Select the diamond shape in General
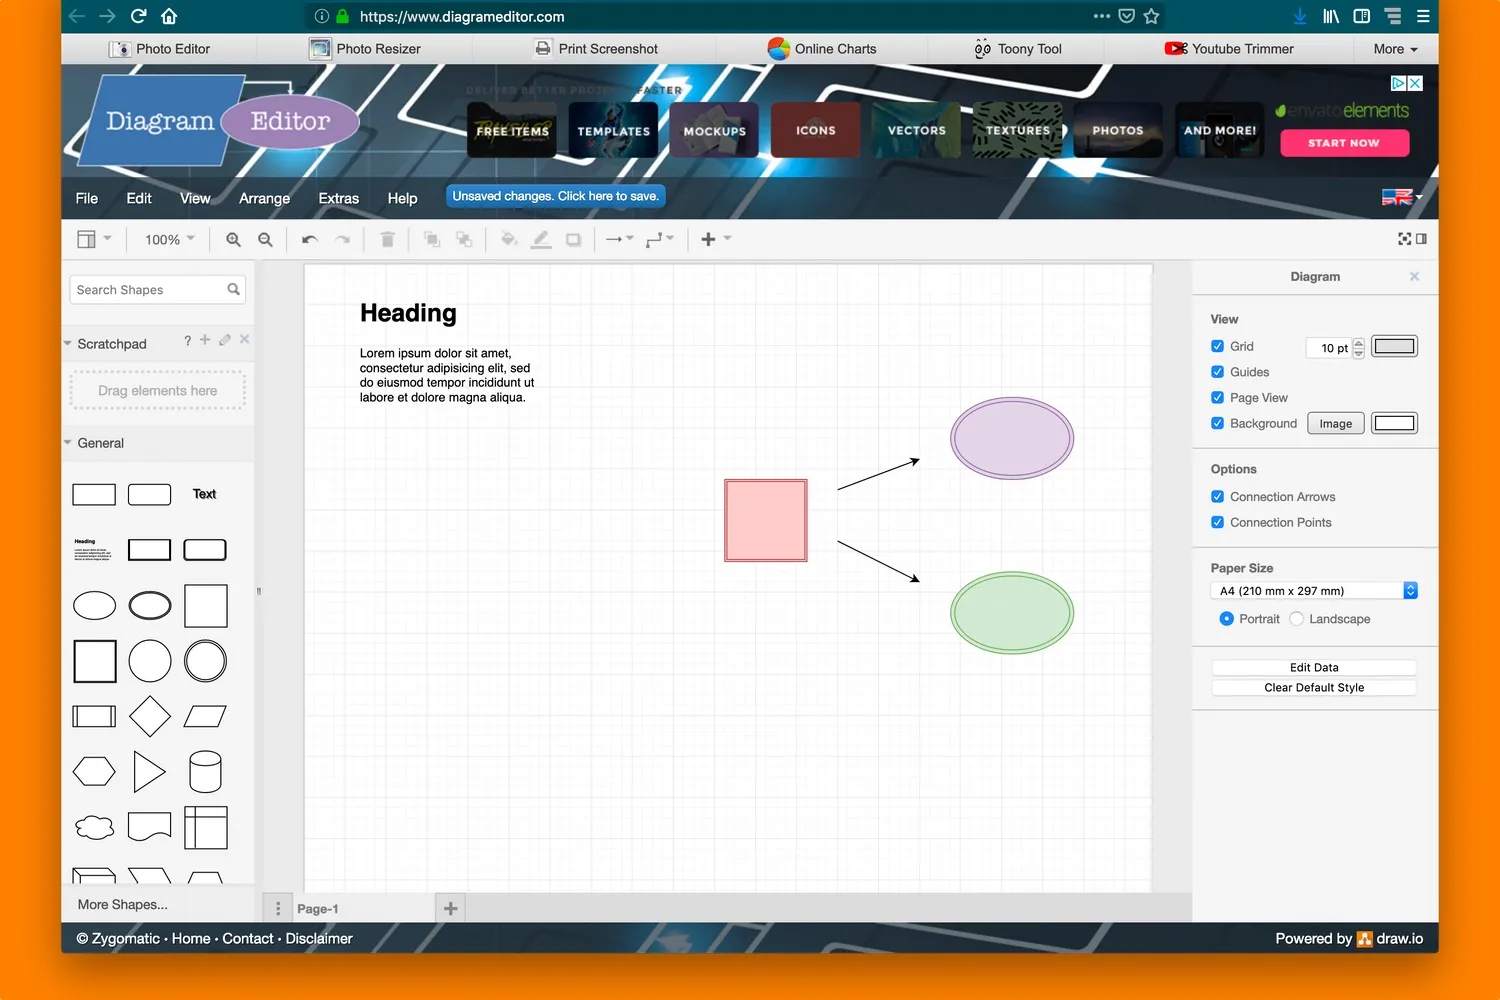Screen dimensions: 1500x1000 (150, 716)
